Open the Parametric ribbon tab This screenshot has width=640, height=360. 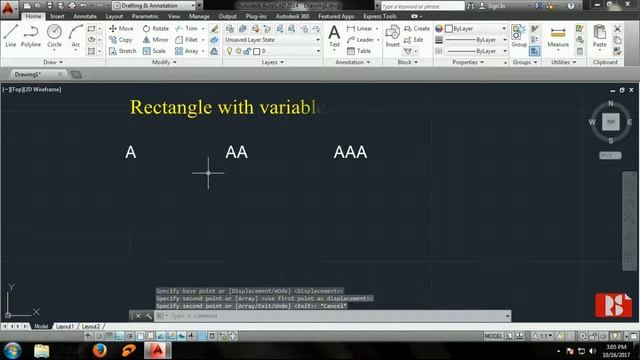pos(145,16)
